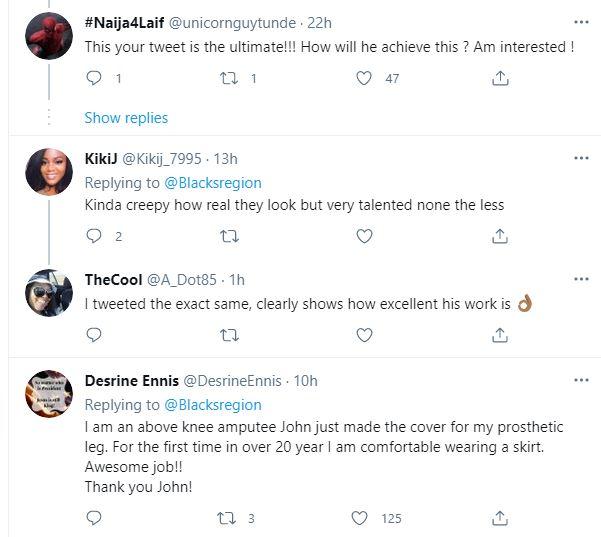This screenshot has width=601, height=537.
Task: Reply to KikiJ's tweet
Action: pyautogui.click(x=95, y=236)
